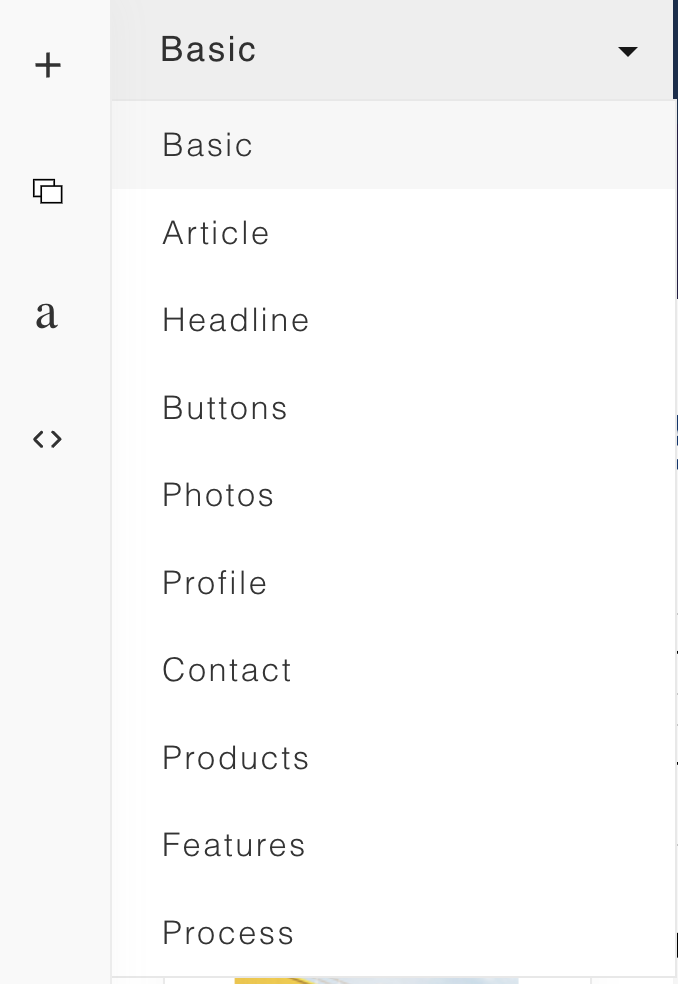Pick the Headline category
This screenshot has height=984, width=678.
[x=235, y=320]
